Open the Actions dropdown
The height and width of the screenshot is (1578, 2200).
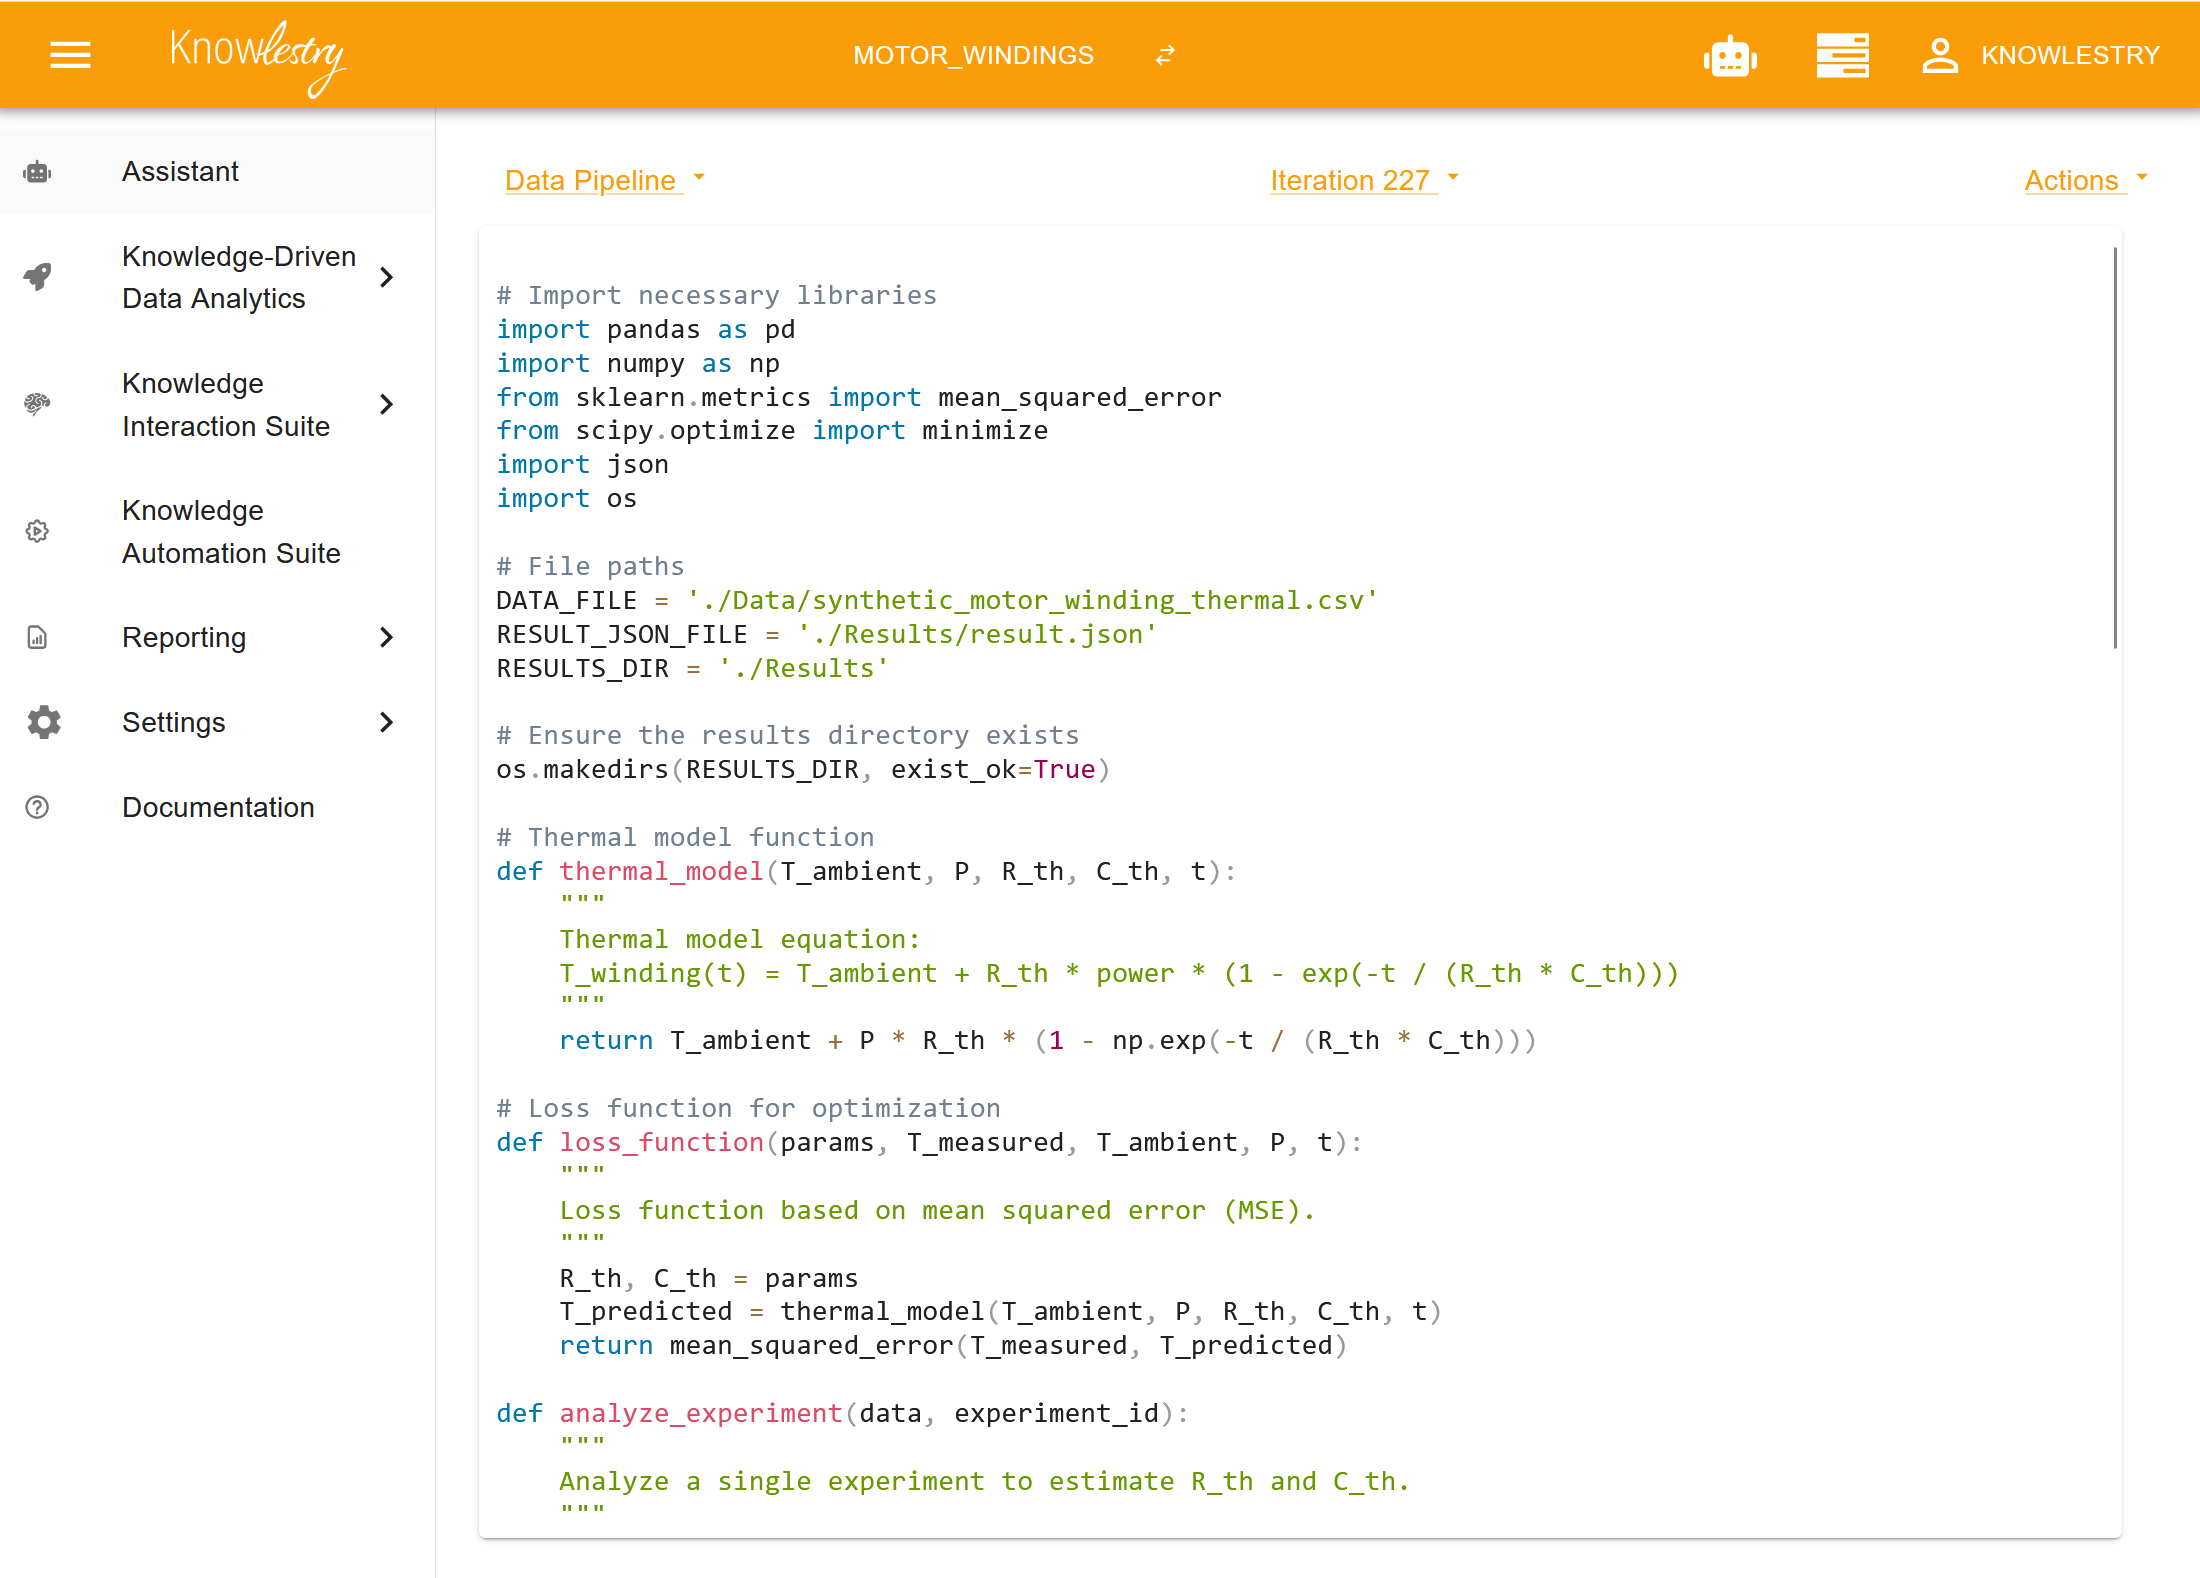[x=2086, y=180]
